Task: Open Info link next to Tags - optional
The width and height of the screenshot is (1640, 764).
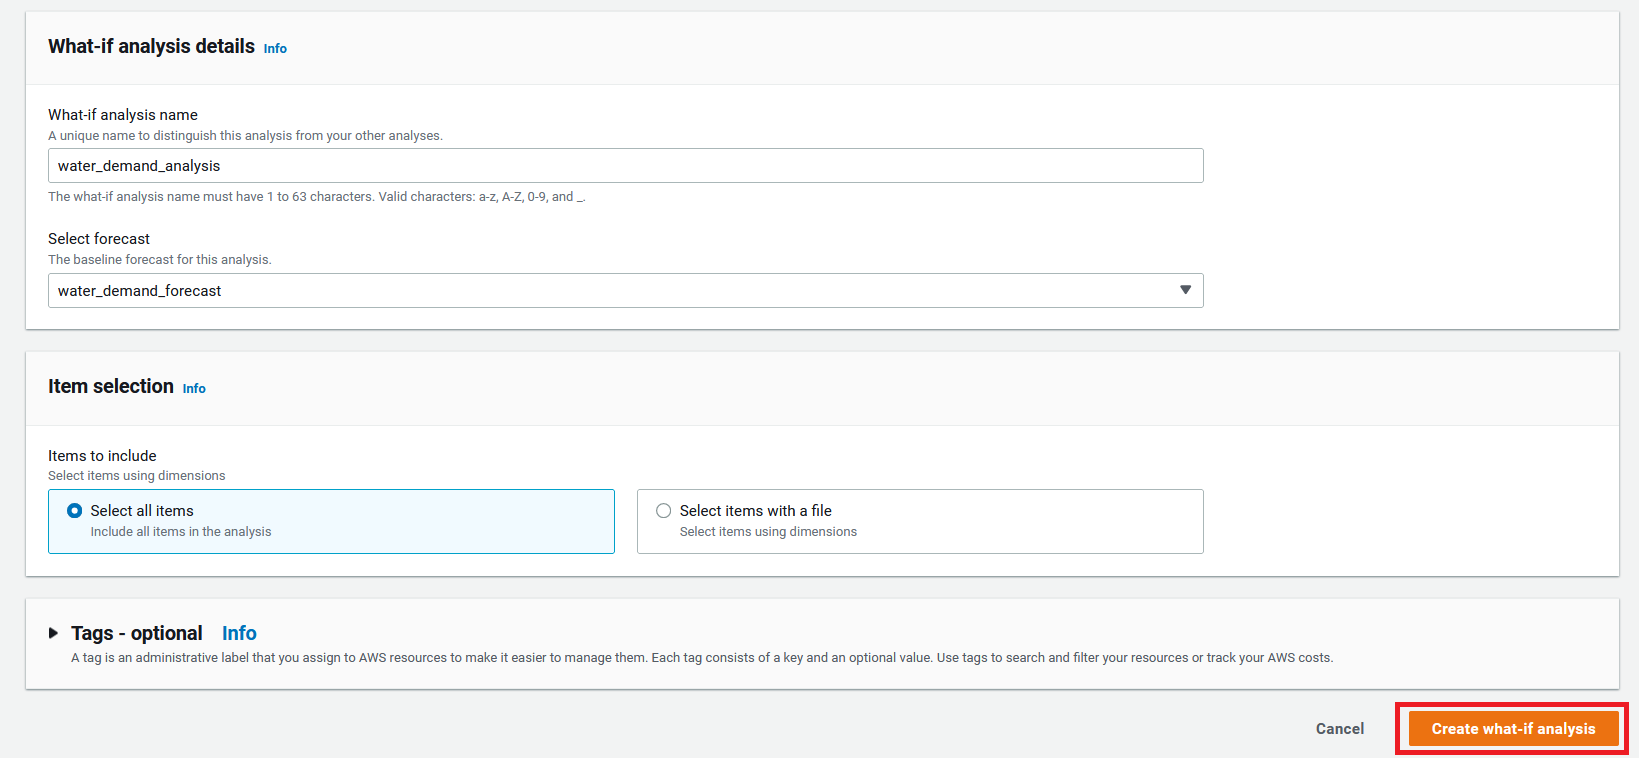Action: 239,633
